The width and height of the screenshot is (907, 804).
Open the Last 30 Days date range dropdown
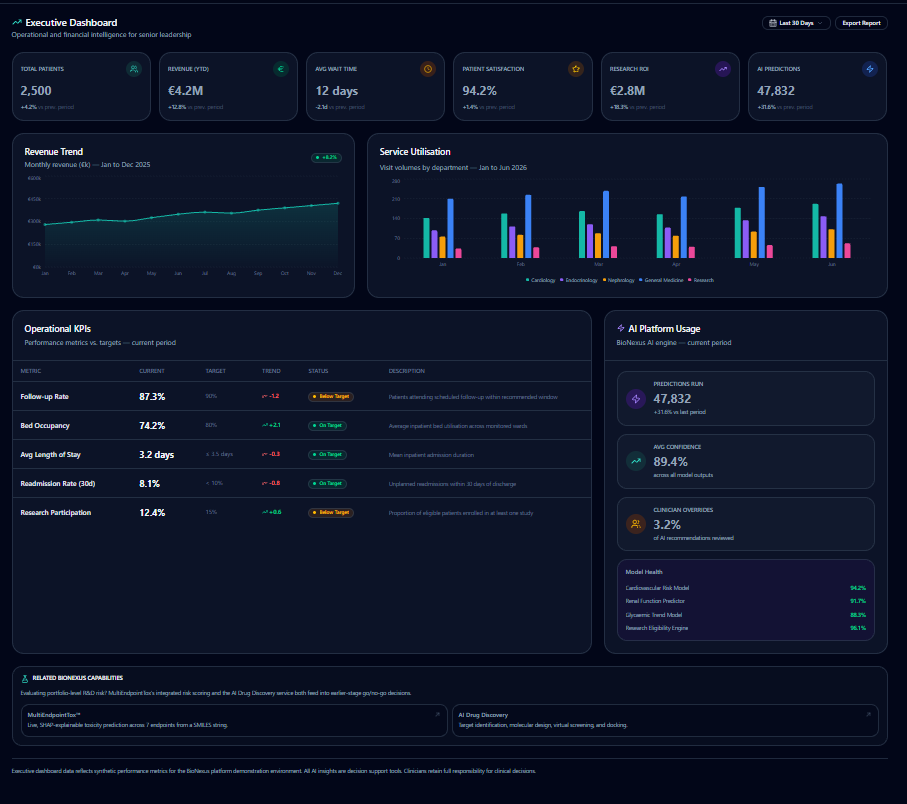click(x=796, y=23)
